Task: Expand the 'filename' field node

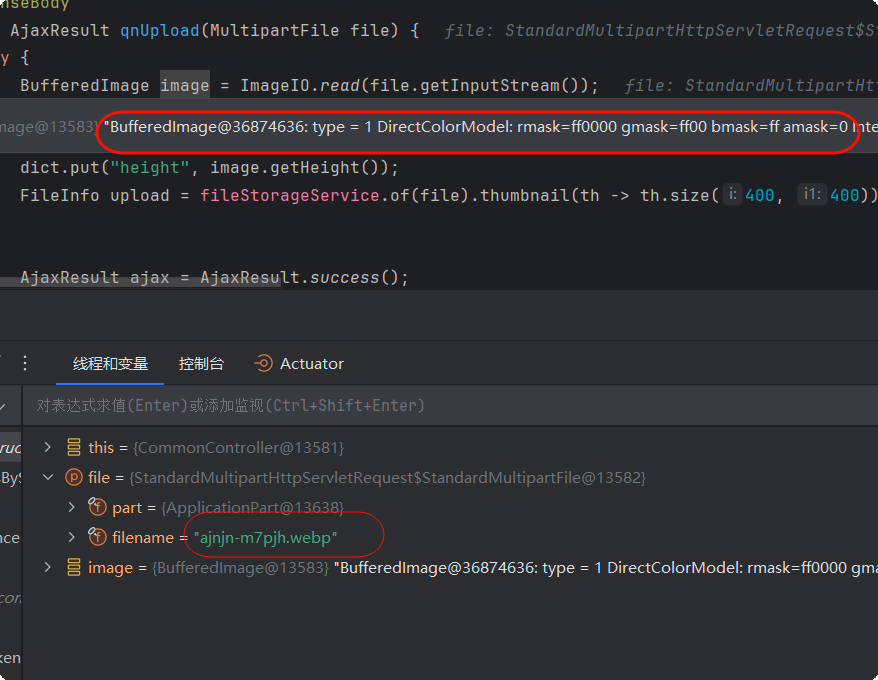Action: [x=71, y=538]
